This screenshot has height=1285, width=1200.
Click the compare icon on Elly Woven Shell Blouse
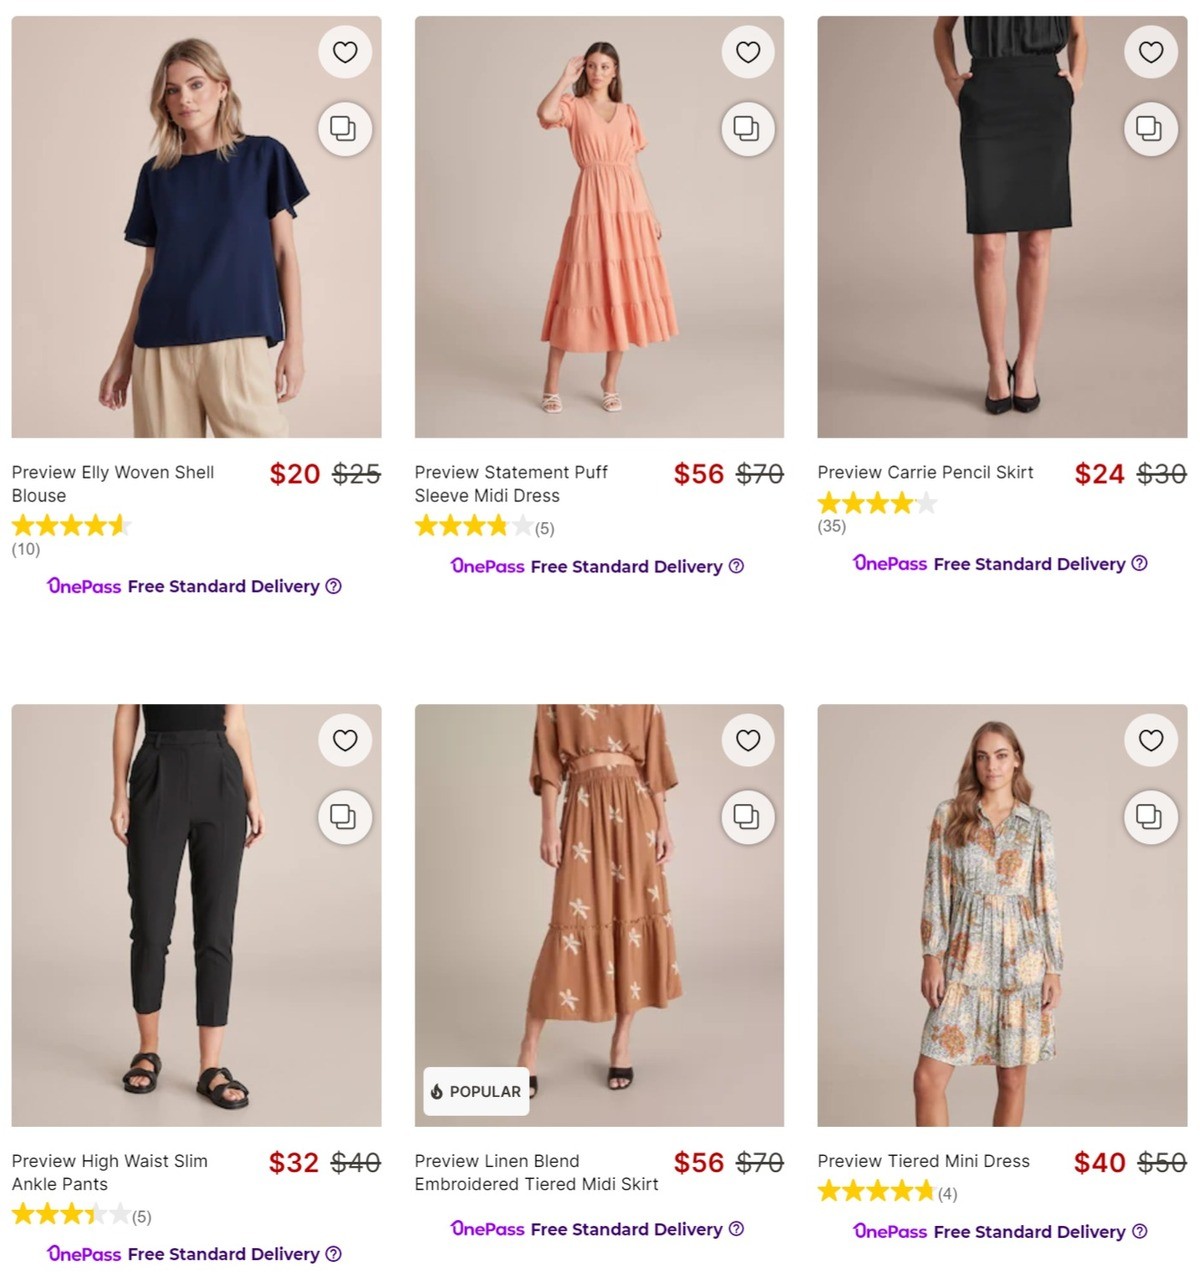click(x=345, y=128)
